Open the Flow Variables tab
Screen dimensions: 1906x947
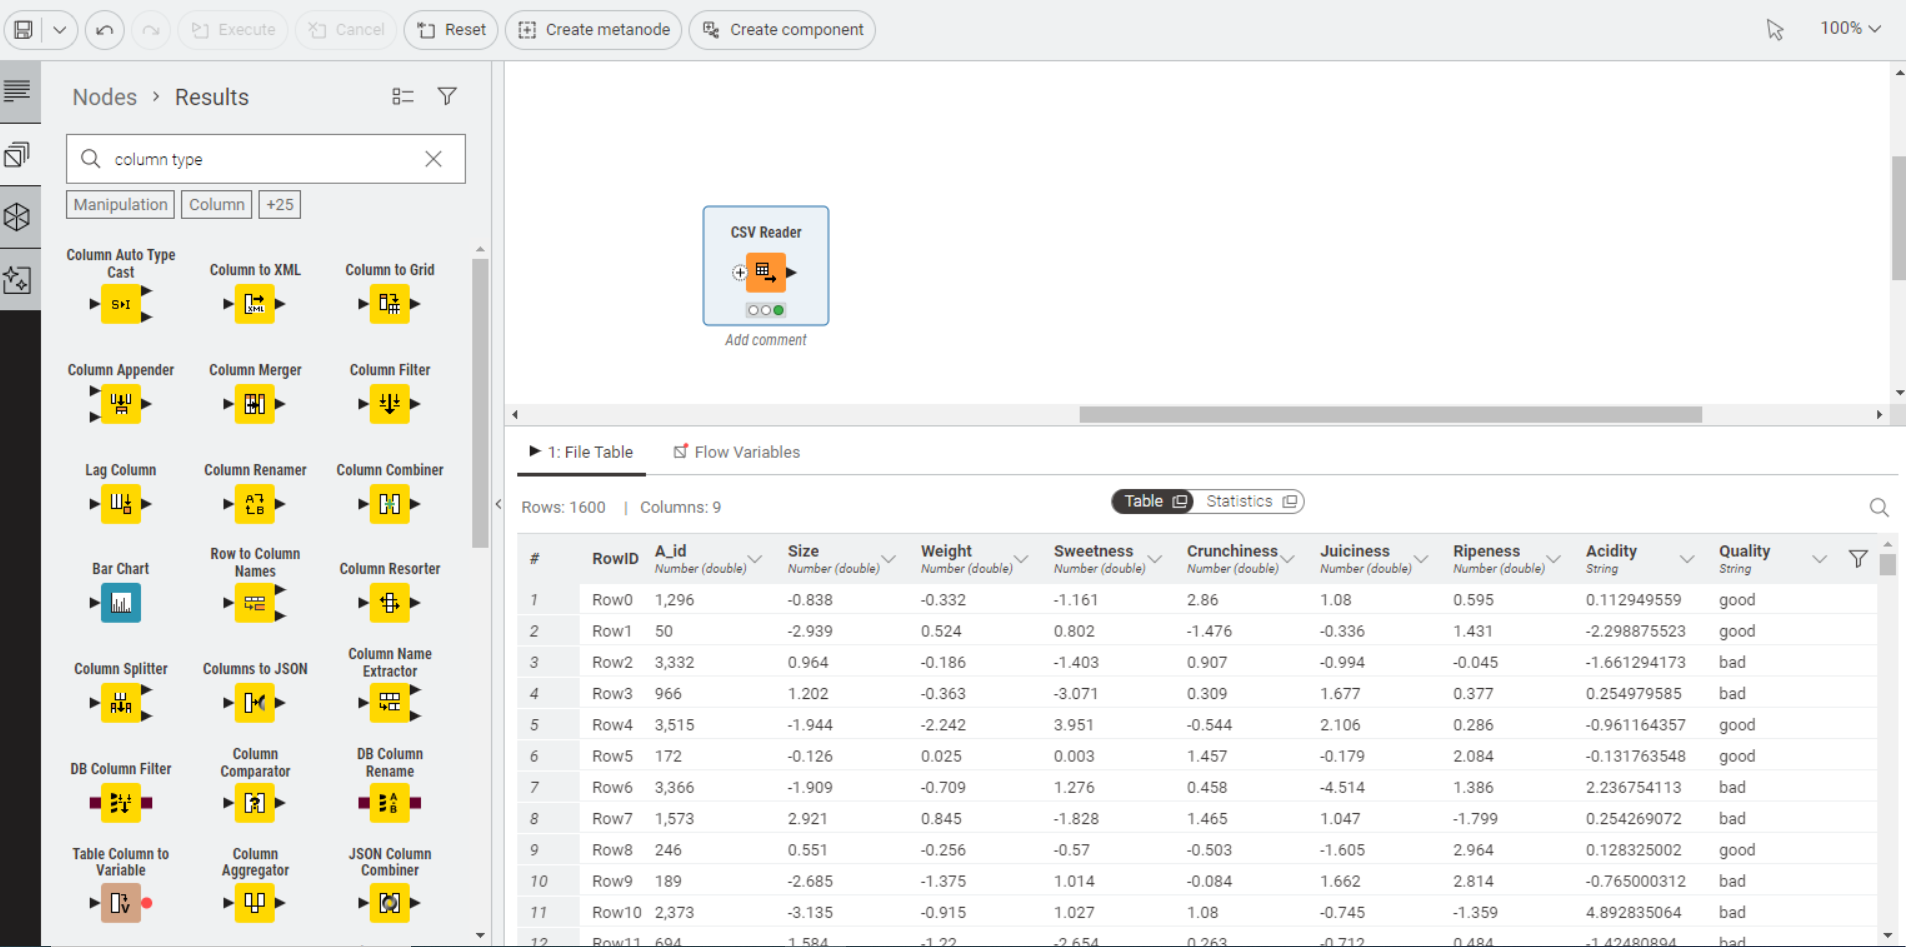click(x=737, y=452)
